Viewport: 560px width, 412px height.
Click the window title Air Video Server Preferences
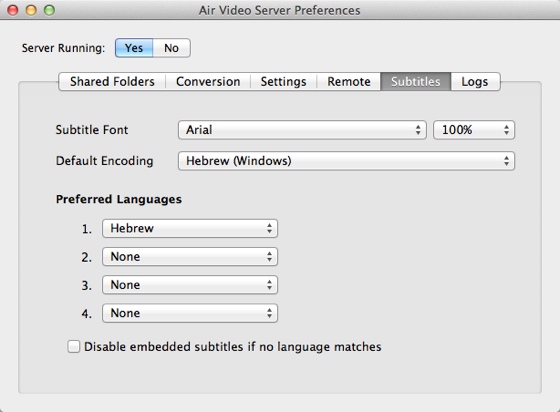pos(280,10)
